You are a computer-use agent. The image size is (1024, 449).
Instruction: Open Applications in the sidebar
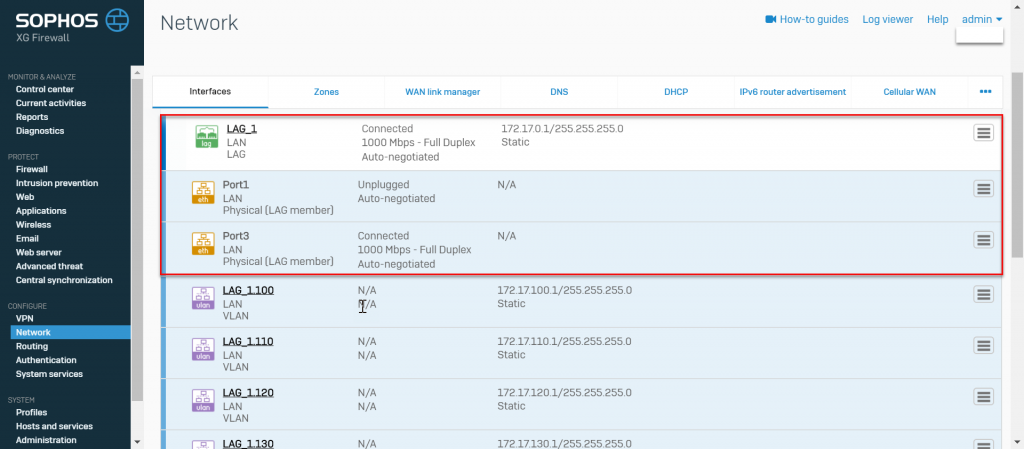41,211
